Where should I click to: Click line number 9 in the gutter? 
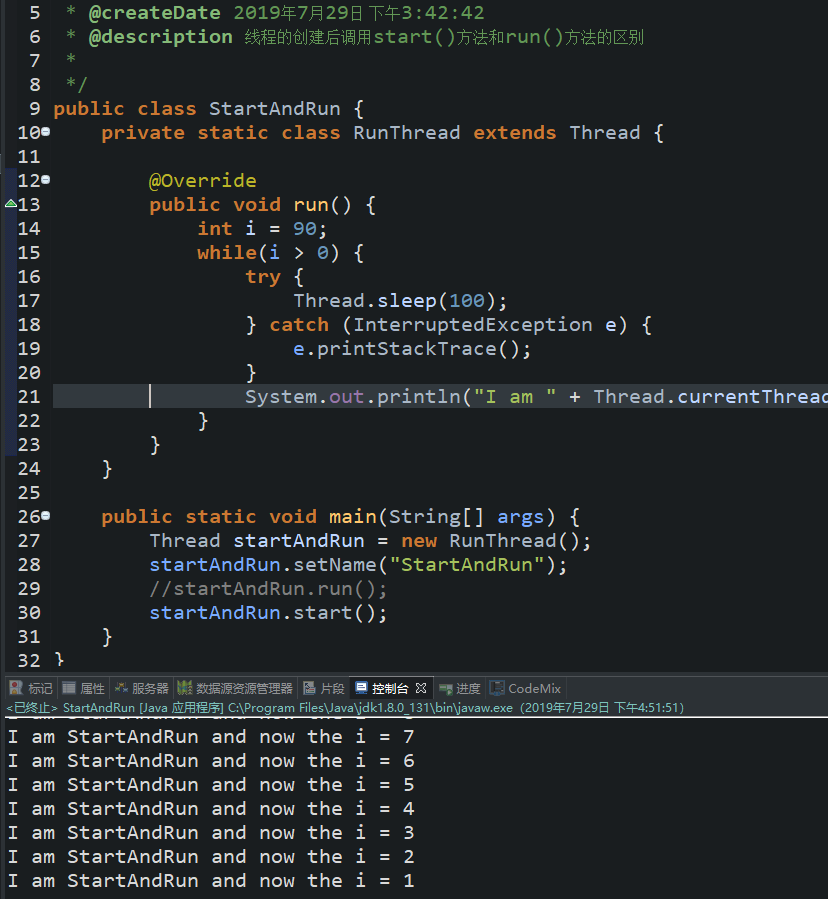point(34,109)
